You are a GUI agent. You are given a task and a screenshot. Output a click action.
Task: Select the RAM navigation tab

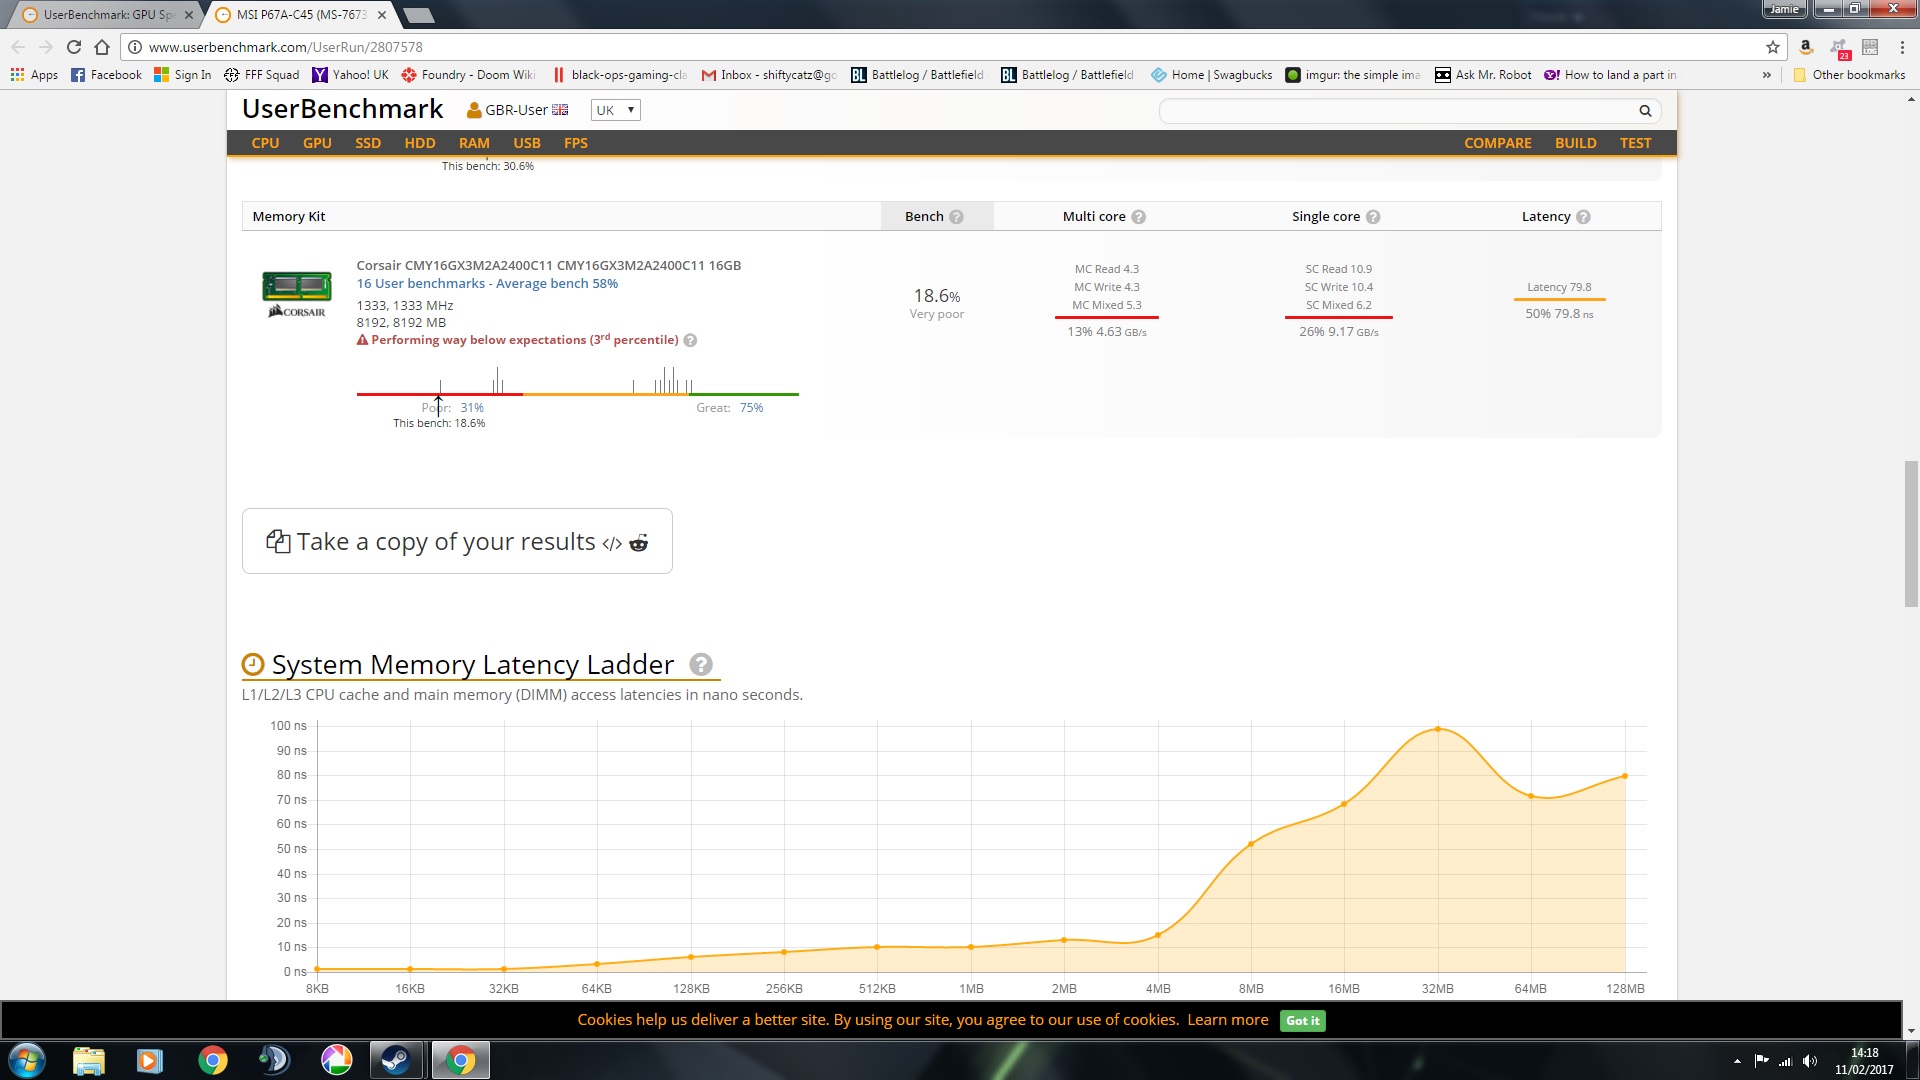474,143
